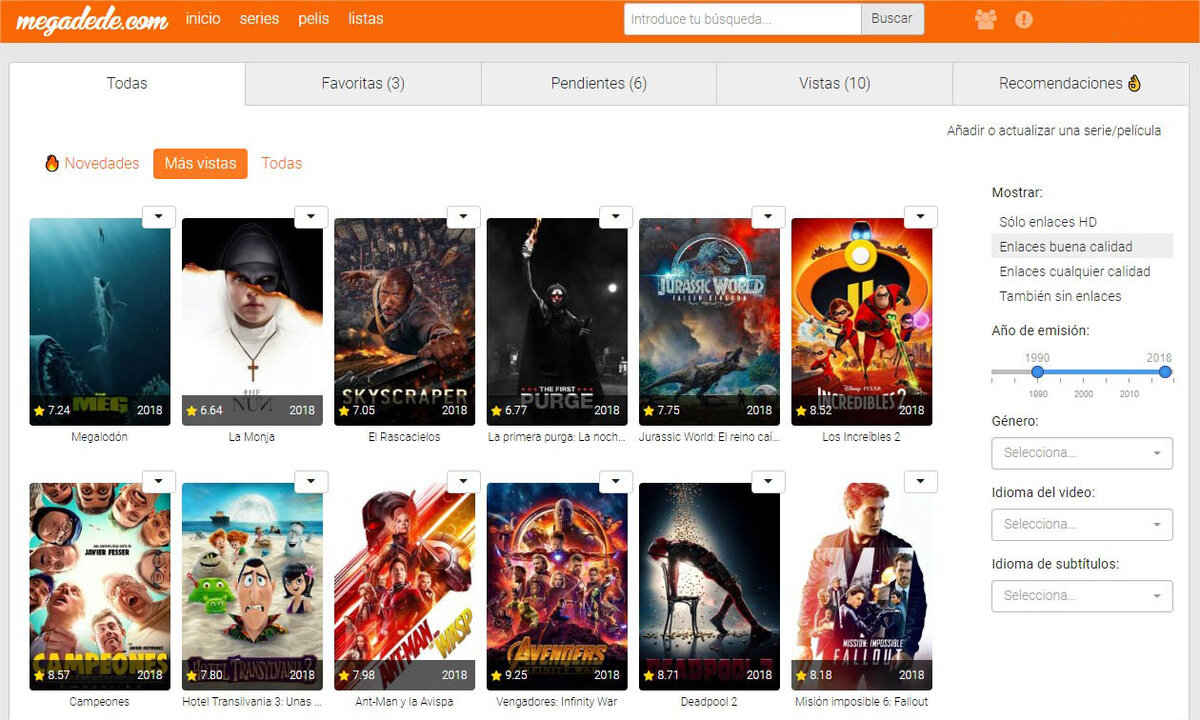This screenshot has width=1200, height=720.
Task: Select the Enlaces buena calidad filter
Action: 1082,246
